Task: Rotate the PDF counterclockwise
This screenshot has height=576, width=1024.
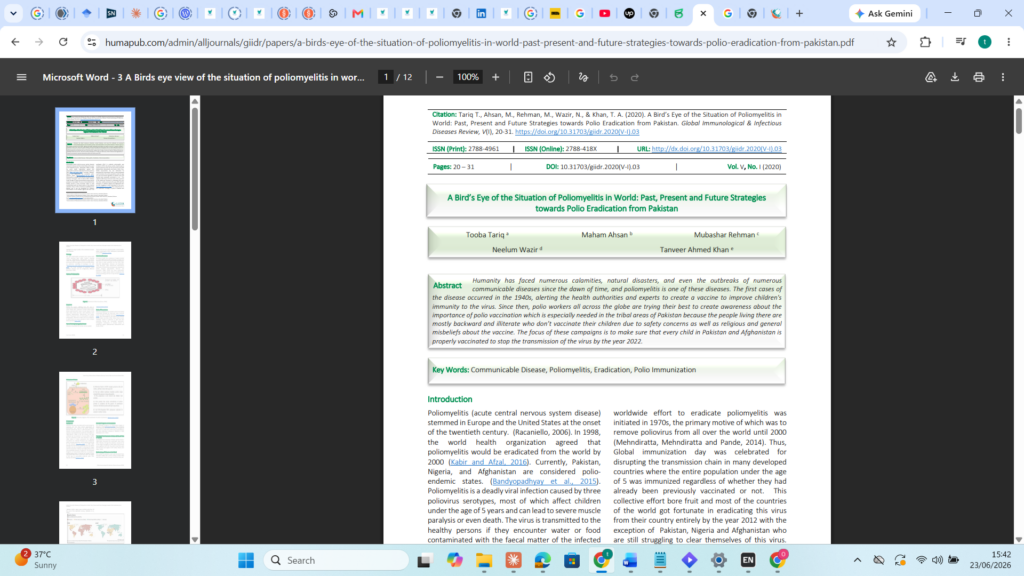Action: point(550,77)
